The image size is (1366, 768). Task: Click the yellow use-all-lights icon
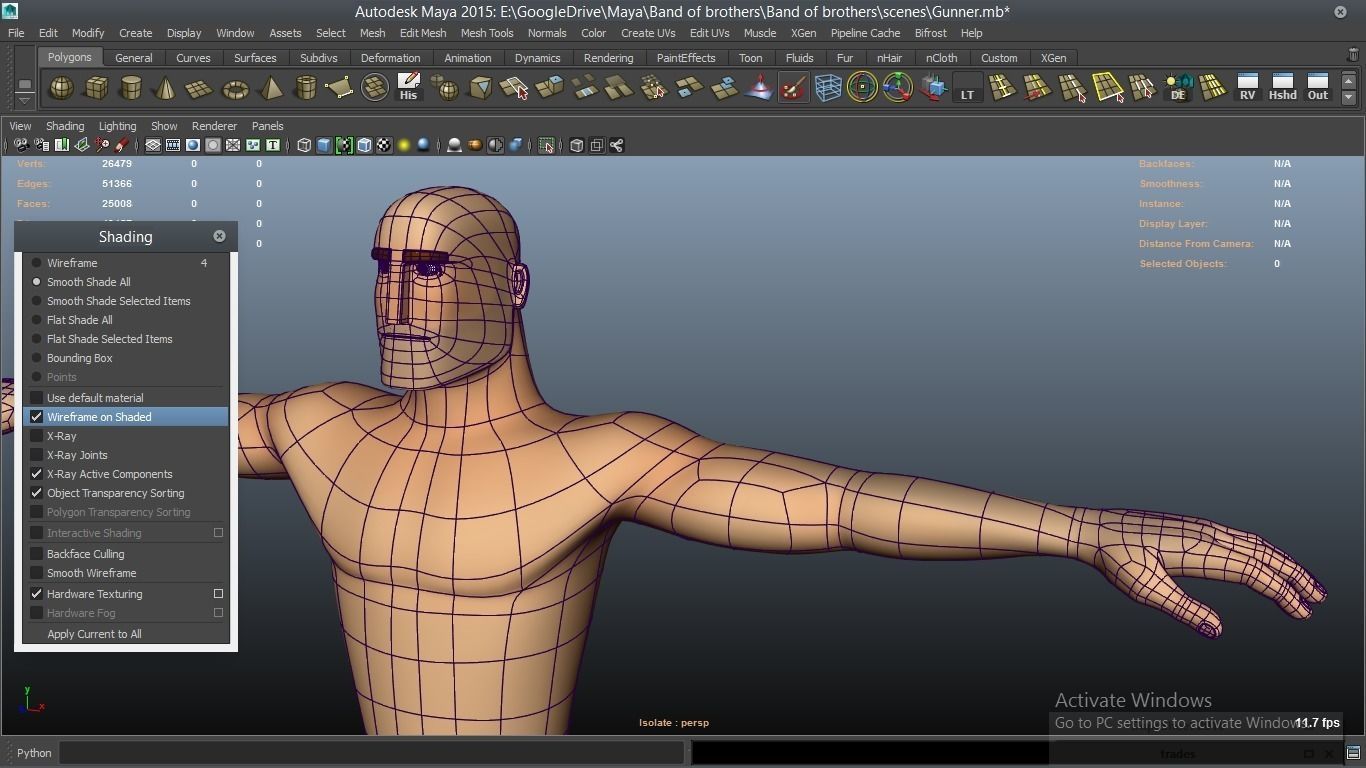[x=404, y=146]
